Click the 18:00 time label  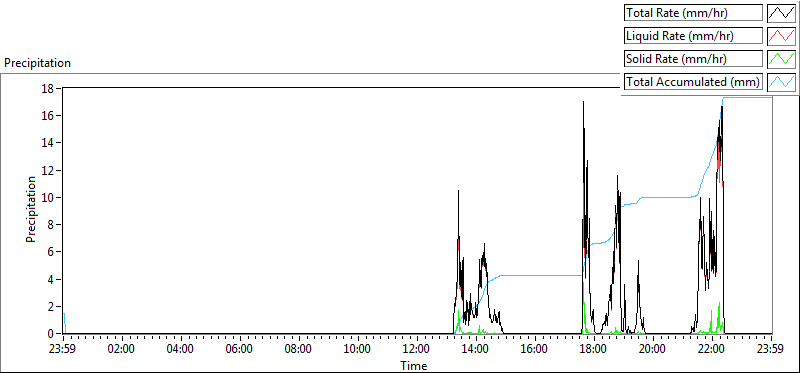point(594,350)
